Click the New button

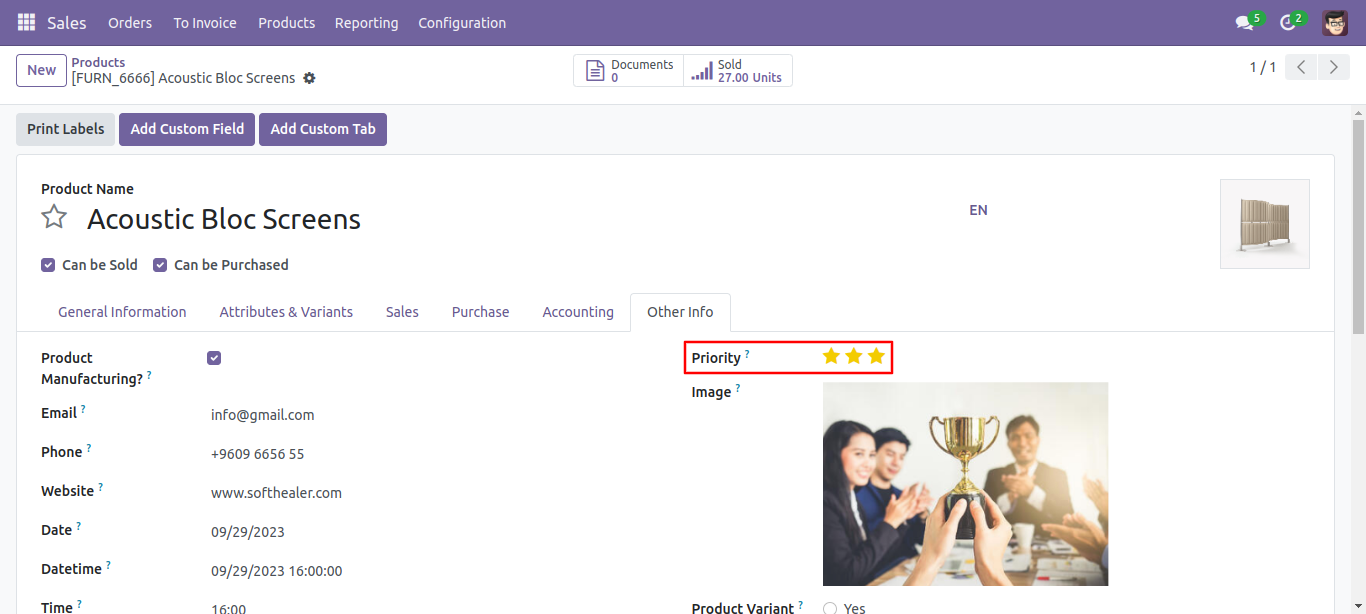pyautogui.click(x=42, y=70)
